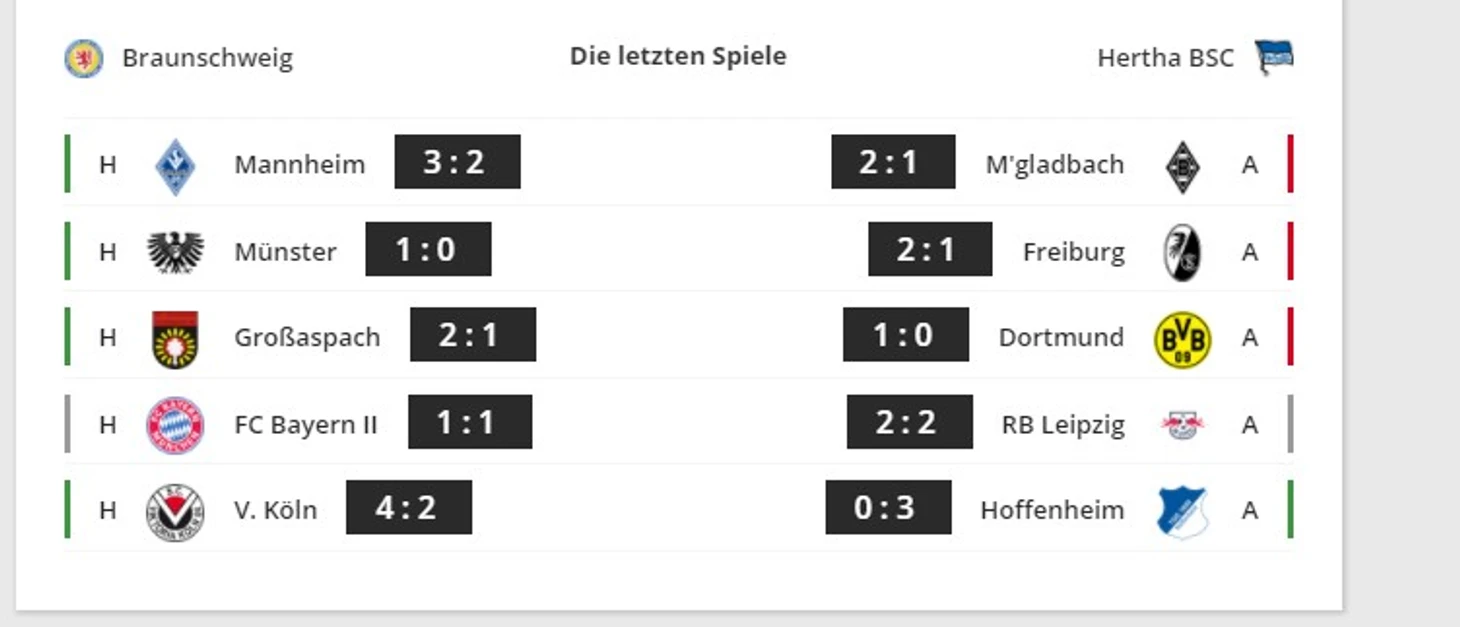Click the Dortmund BVB logo
The height and width of the screenshot is (627, 1460).
coord(1183,339)
